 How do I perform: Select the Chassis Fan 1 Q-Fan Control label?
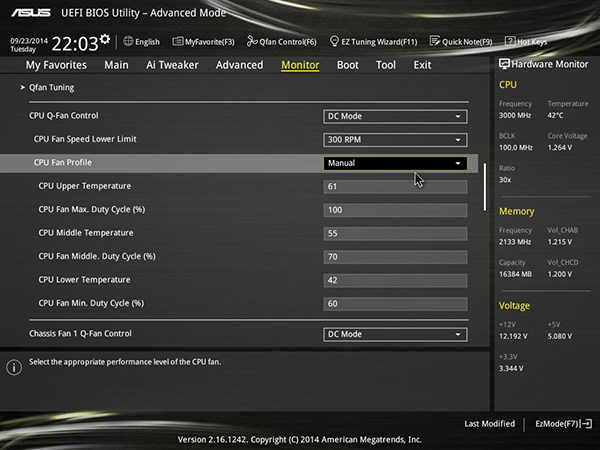80,334
